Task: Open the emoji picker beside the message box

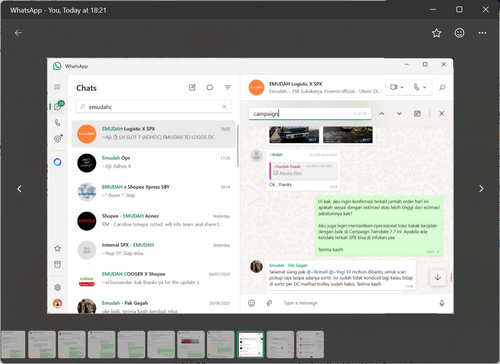Action: click(x=252, y=303)
